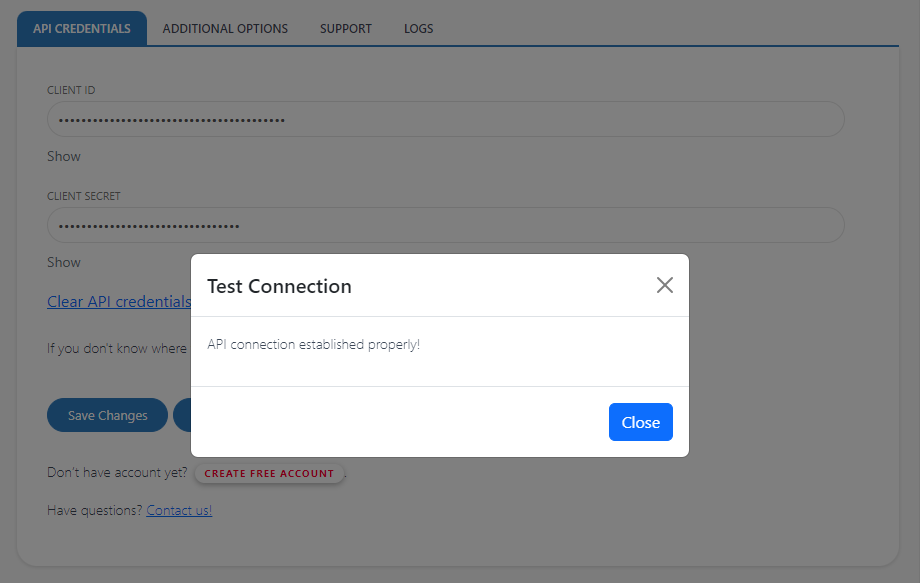Toggle Show under the Client Secret field
The width and height of the screenshot is (920, 583).
64,262
